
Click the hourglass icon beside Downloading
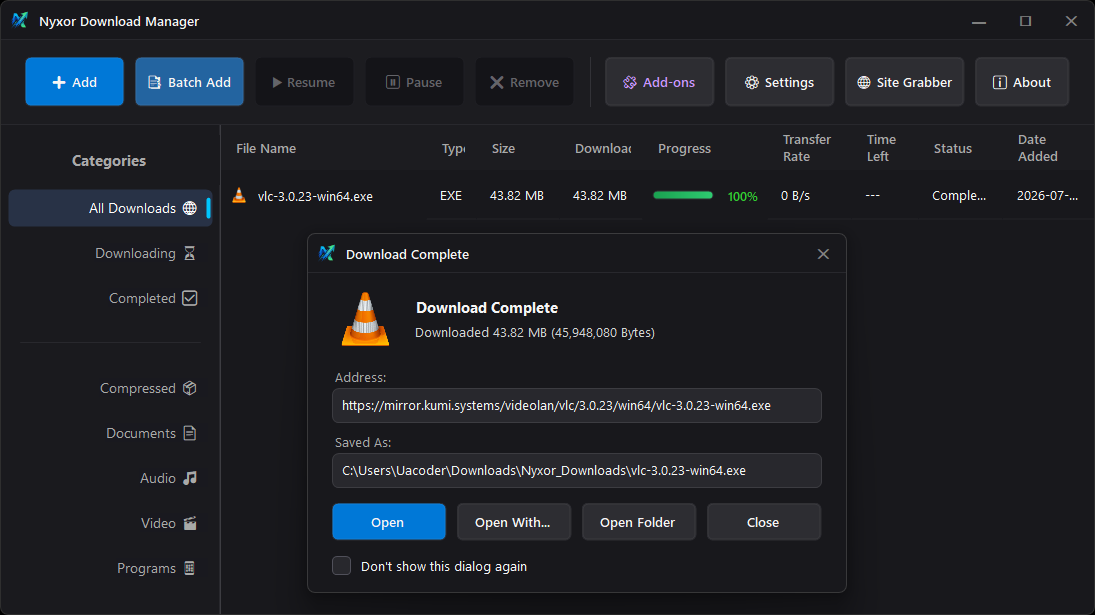tap(189, 253)
